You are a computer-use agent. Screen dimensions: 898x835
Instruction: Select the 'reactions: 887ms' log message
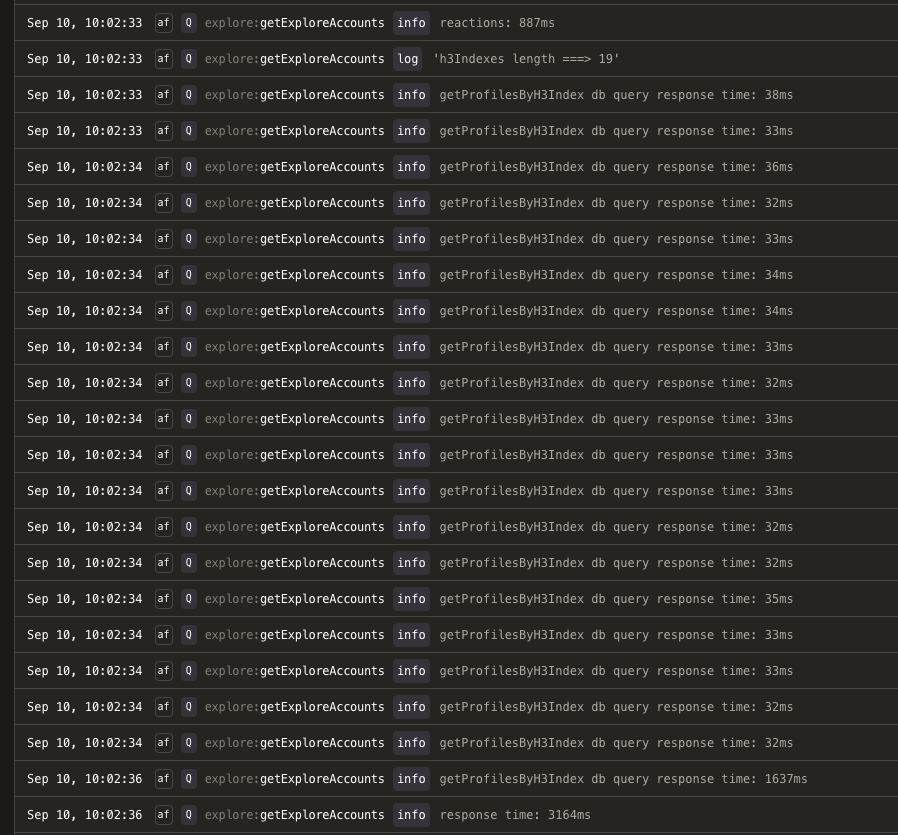pos(497,23)
